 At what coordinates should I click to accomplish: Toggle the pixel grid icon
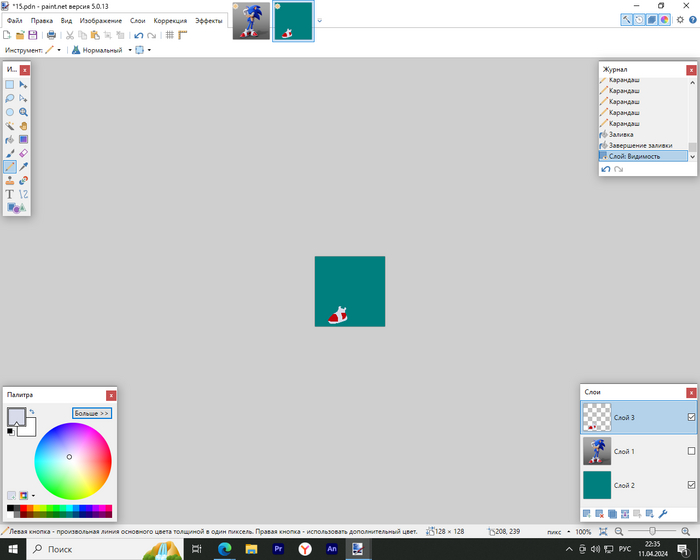[x=169, y=35]
